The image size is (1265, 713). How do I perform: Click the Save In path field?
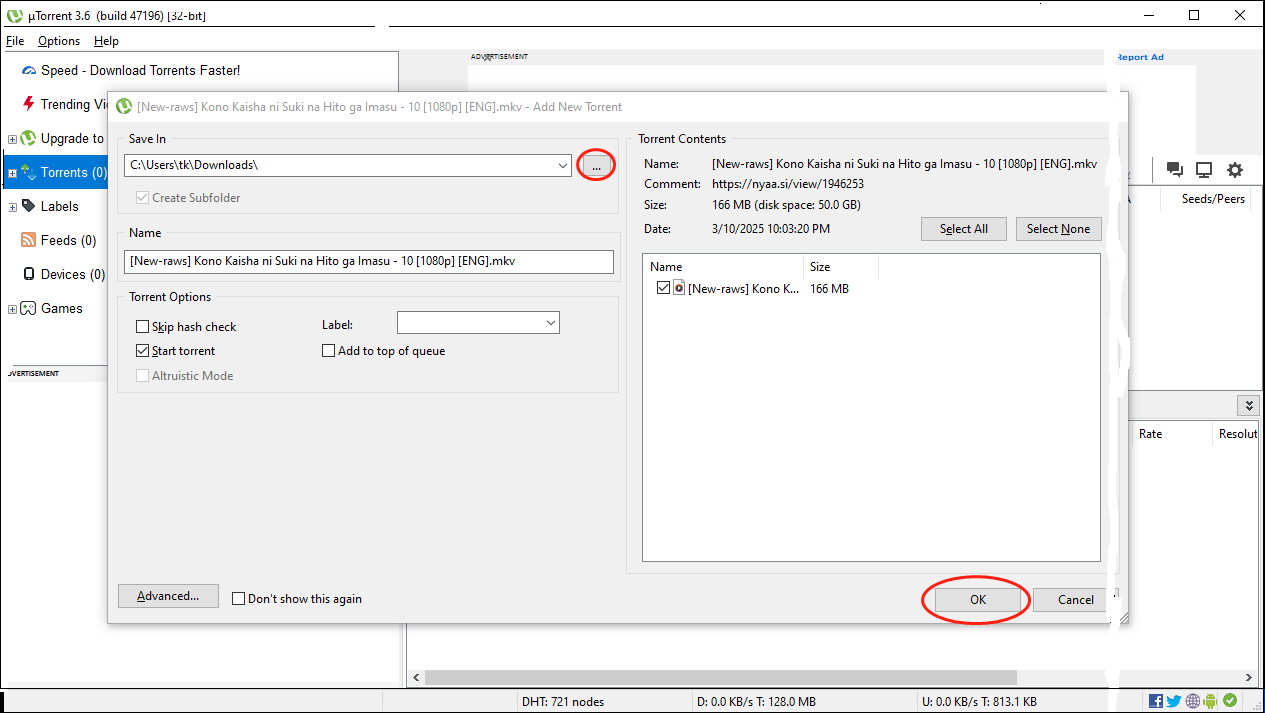pos(348,165)
